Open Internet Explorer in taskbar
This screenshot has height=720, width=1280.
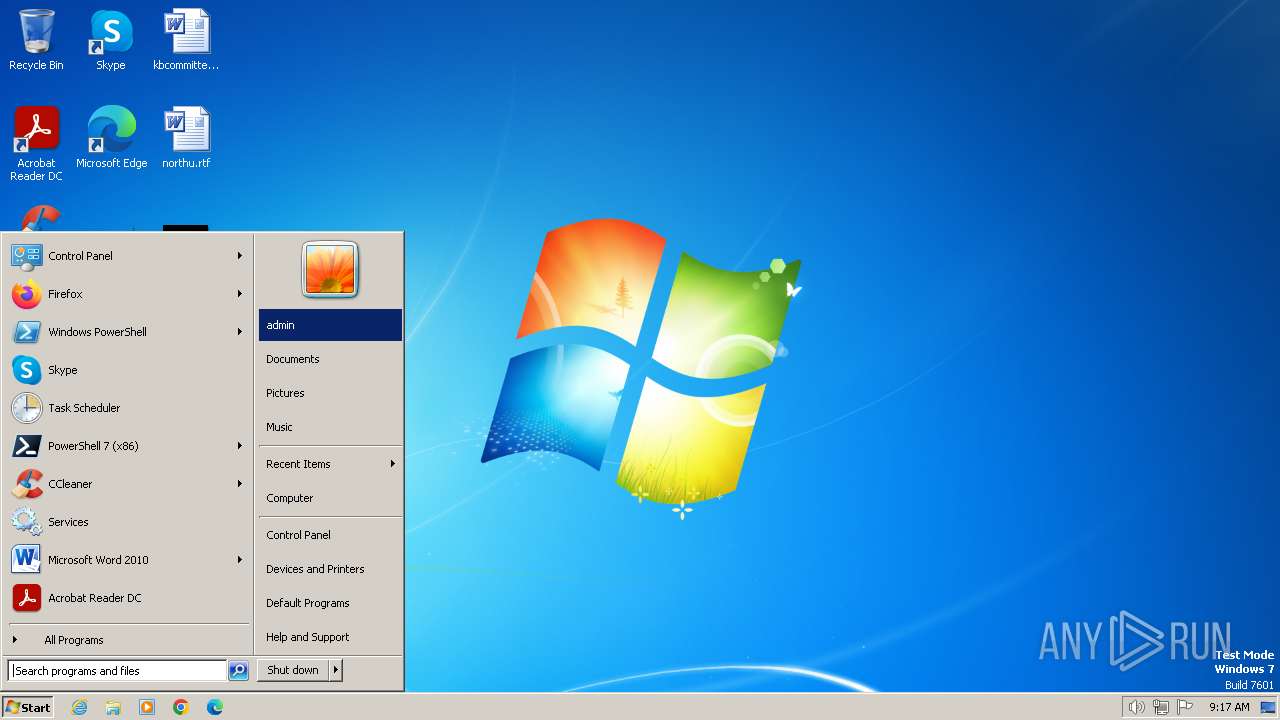79,707
